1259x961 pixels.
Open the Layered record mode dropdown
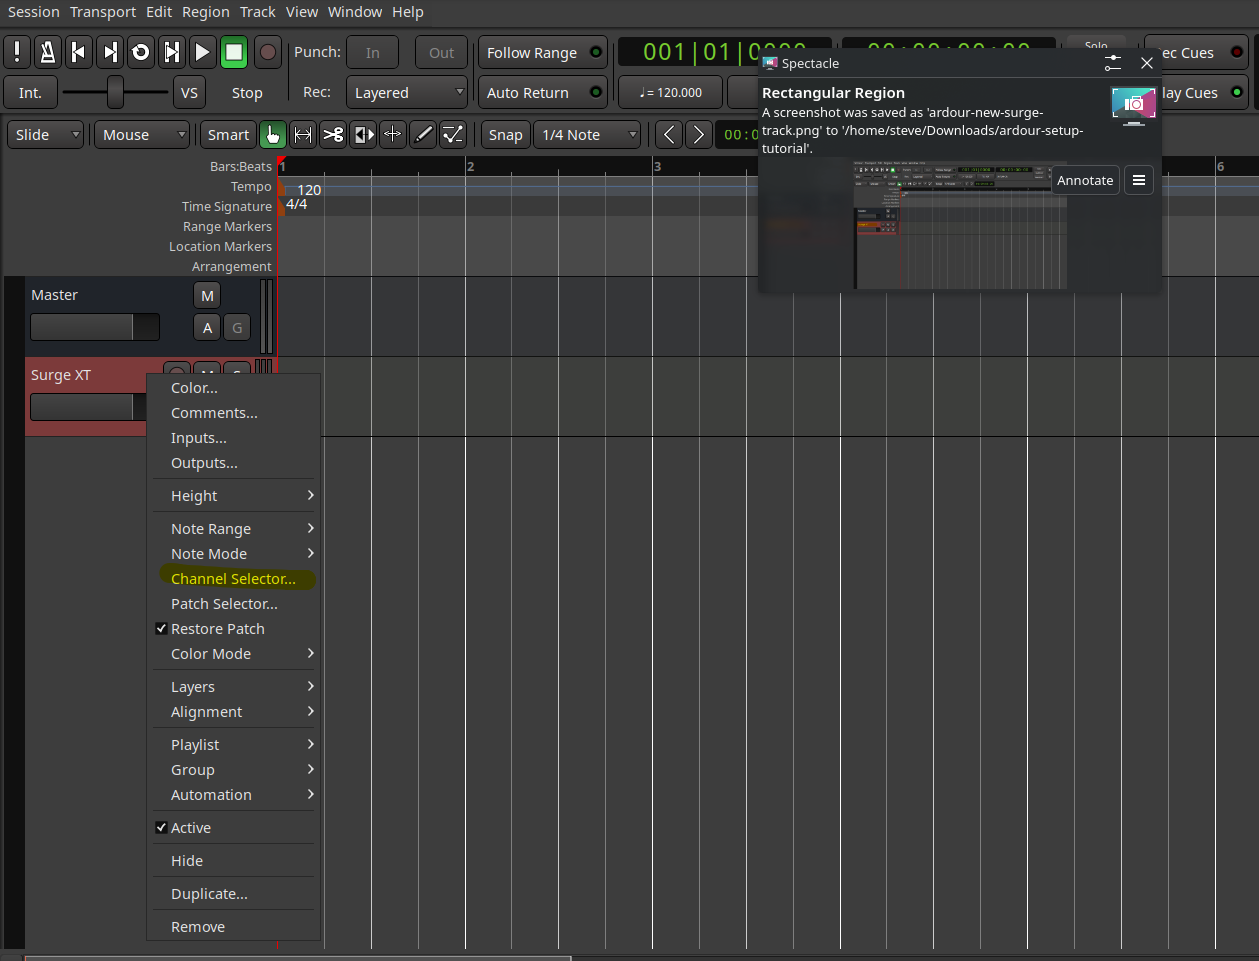[x=407, y=92]
